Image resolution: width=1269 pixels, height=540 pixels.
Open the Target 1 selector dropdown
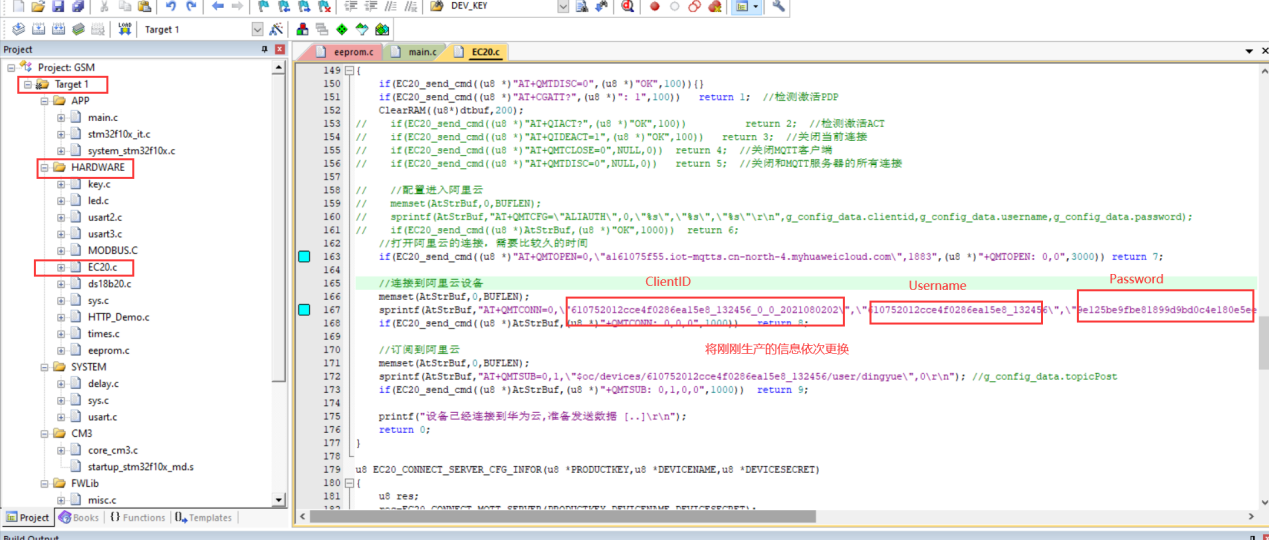pos(257,29)
